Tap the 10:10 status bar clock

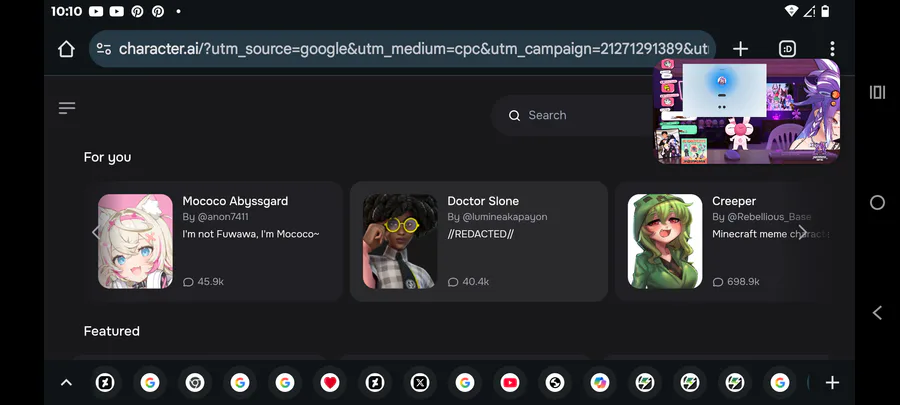pos(67,11)
